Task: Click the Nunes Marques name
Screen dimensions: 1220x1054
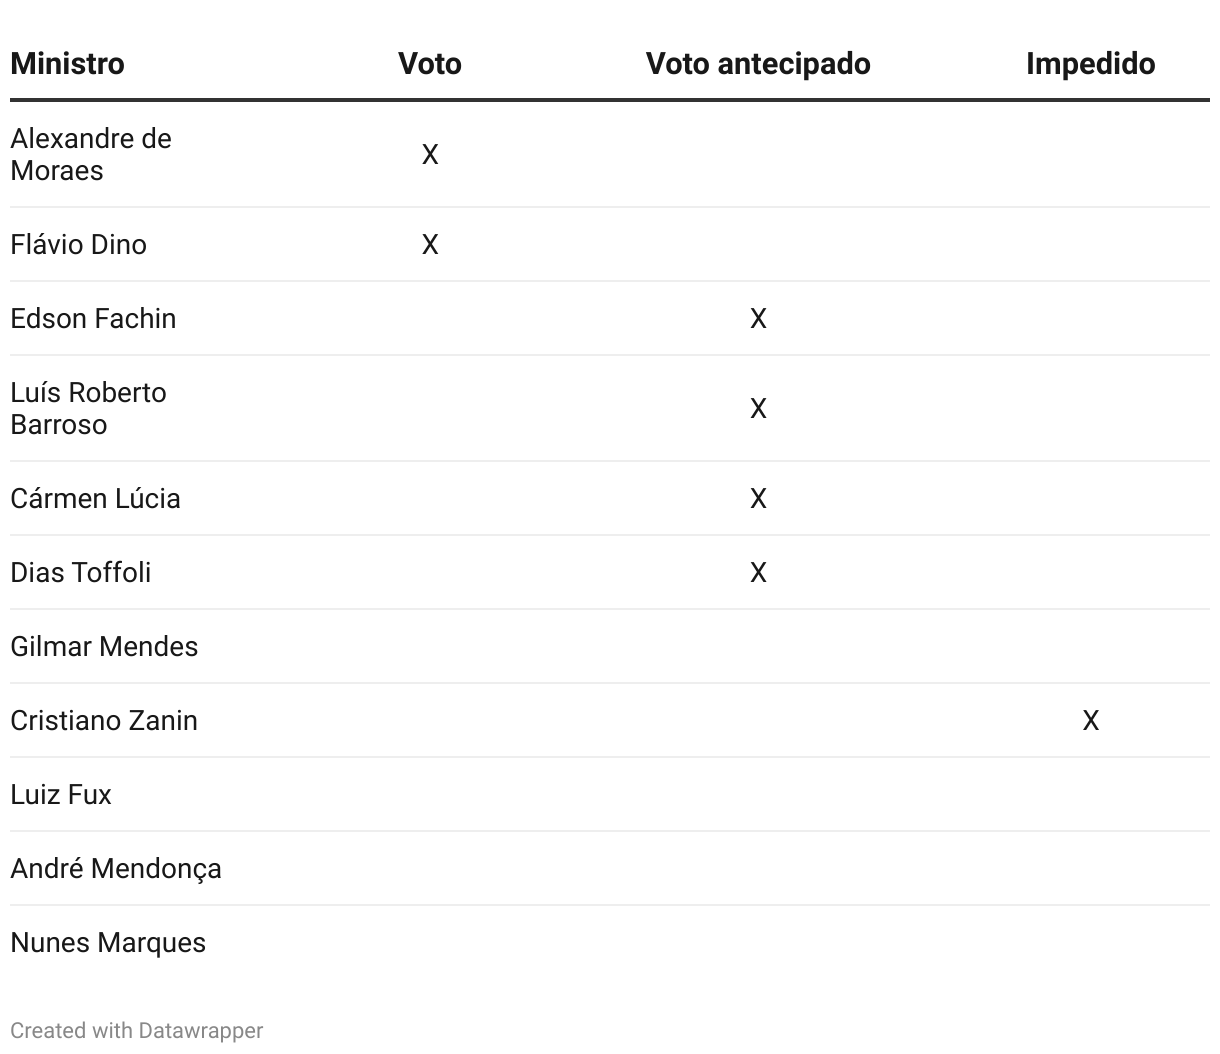Action: (108, 942)
